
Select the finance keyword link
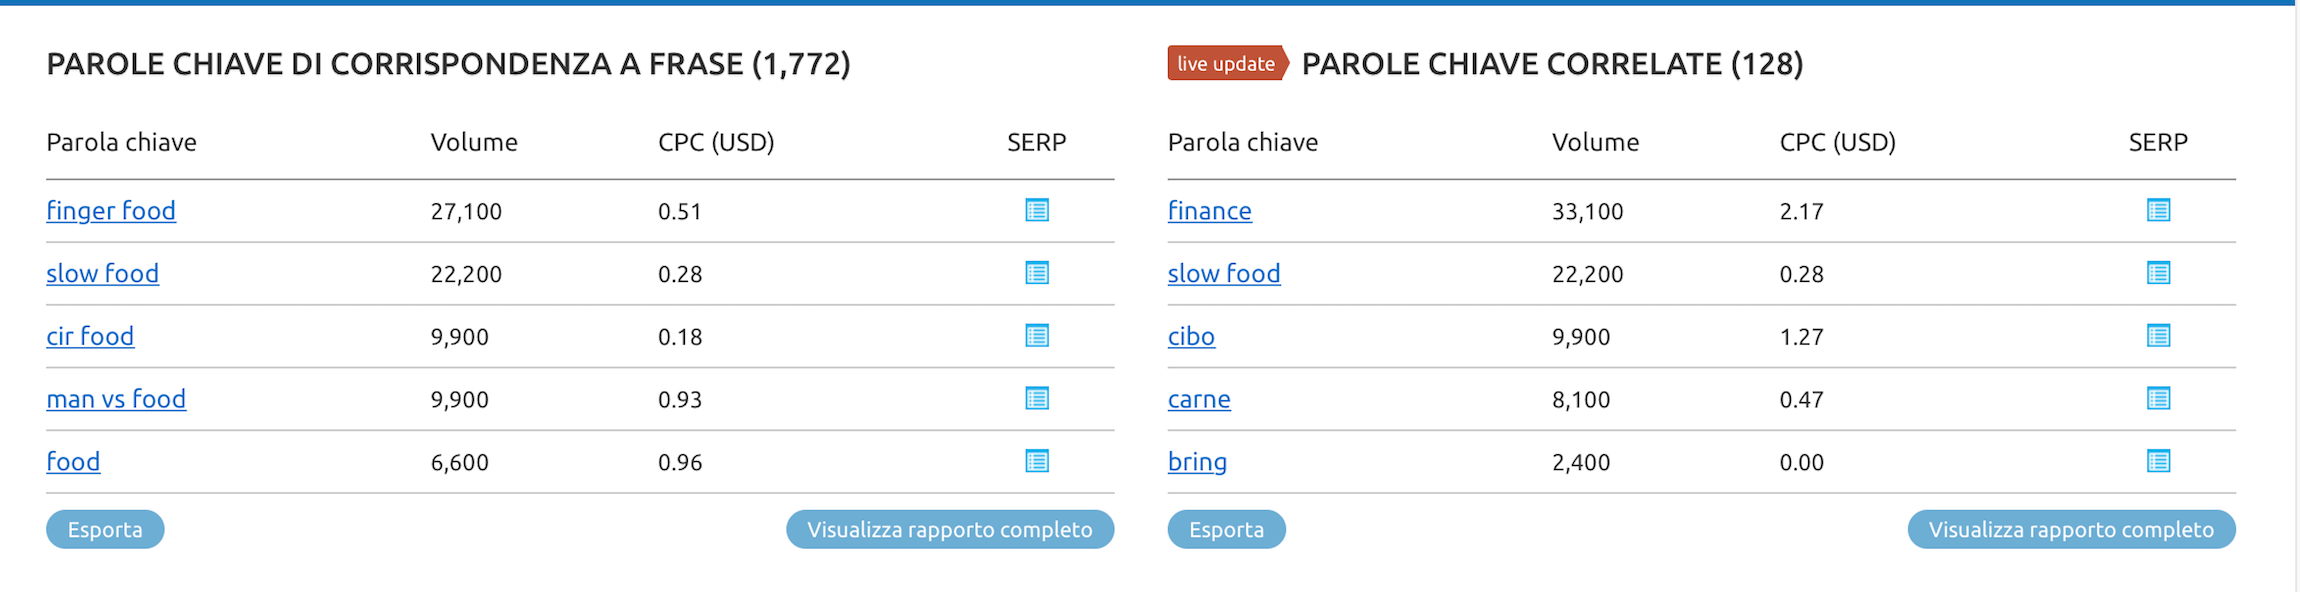click(1210, 211)
